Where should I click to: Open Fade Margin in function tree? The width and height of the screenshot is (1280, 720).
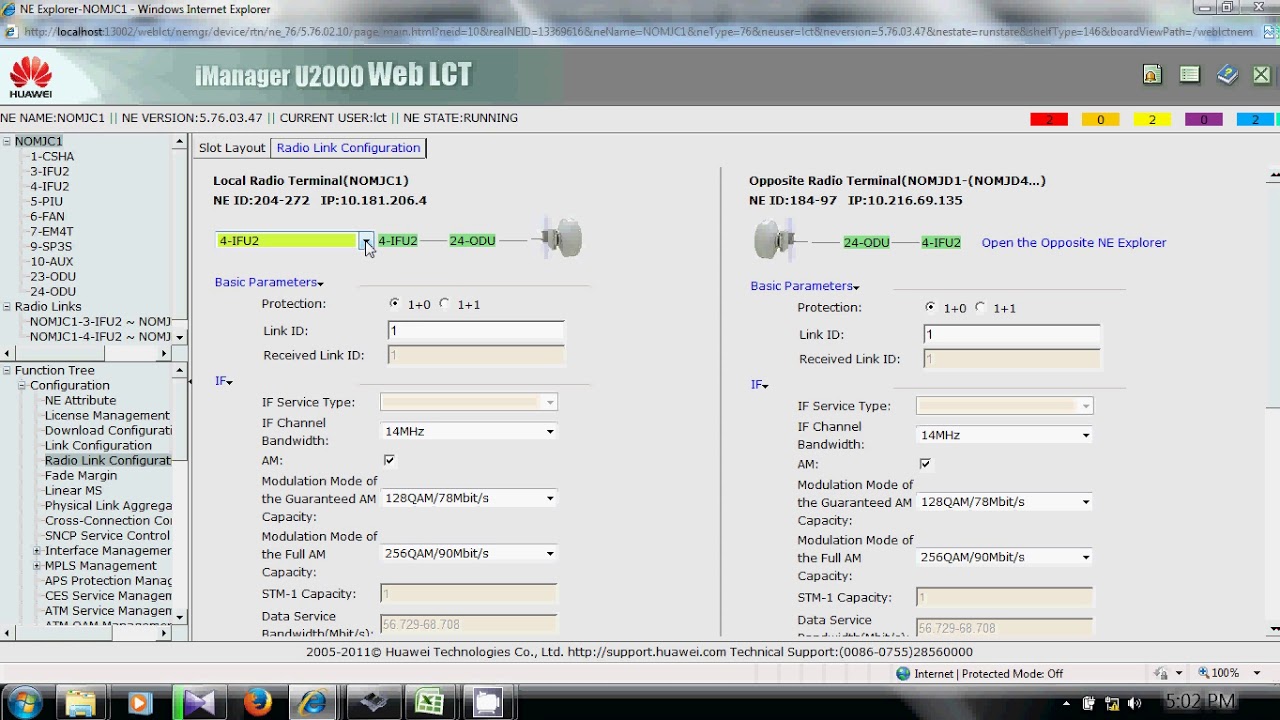[x=81, y=476]
